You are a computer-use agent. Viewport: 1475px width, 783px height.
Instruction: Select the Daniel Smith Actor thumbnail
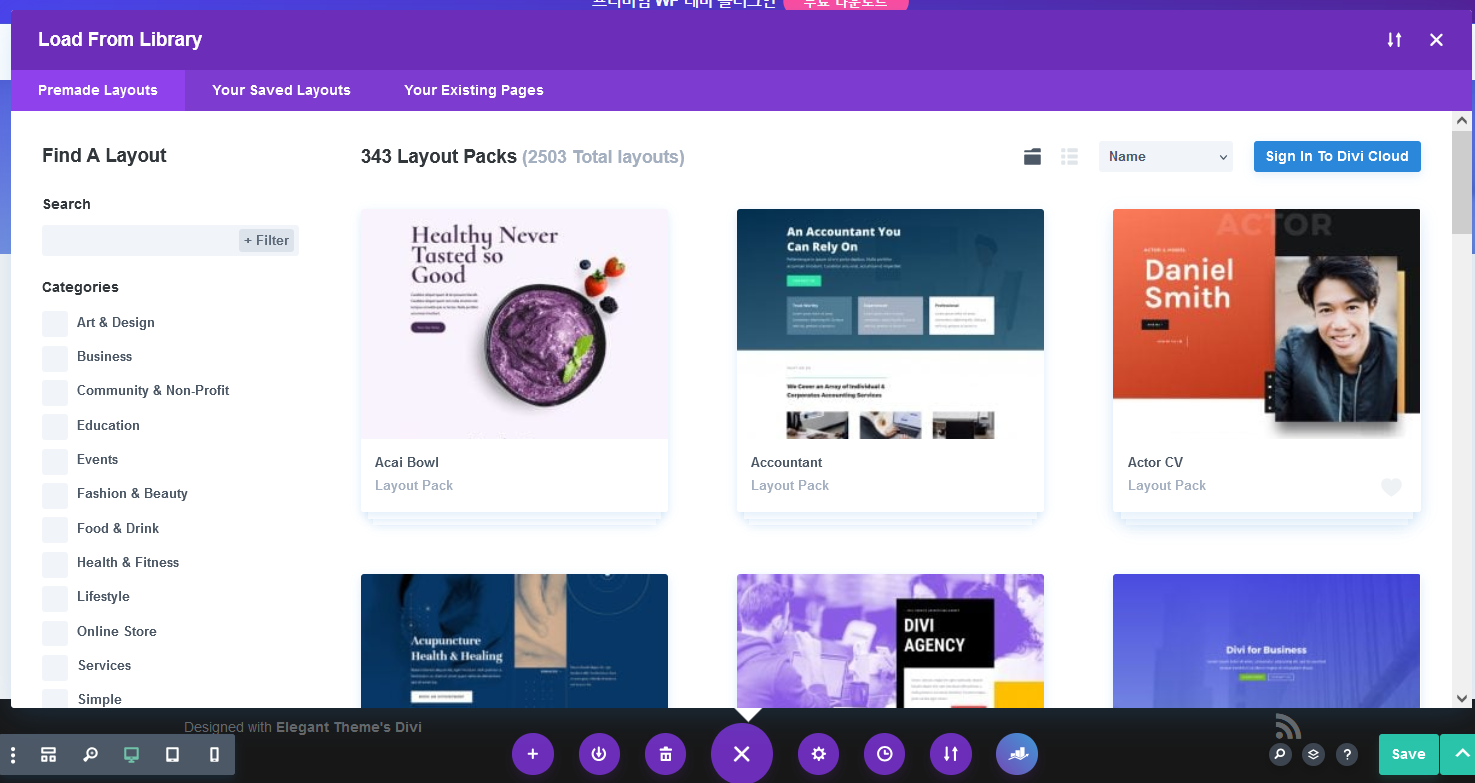tap(1267, 324)
